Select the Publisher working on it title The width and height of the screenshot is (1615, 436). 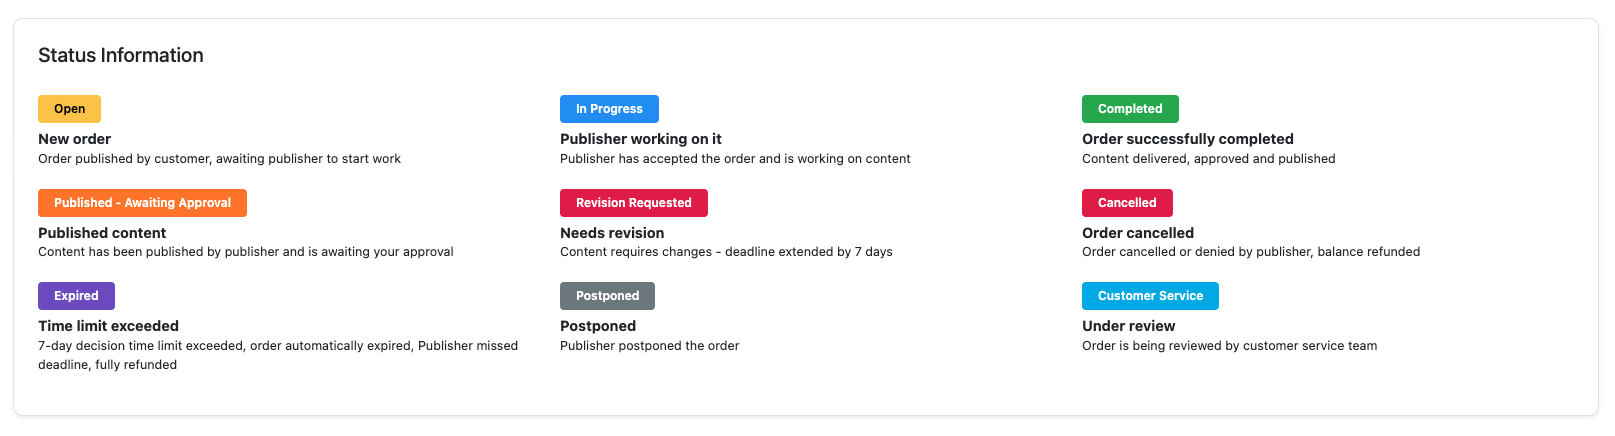point(640,139)
